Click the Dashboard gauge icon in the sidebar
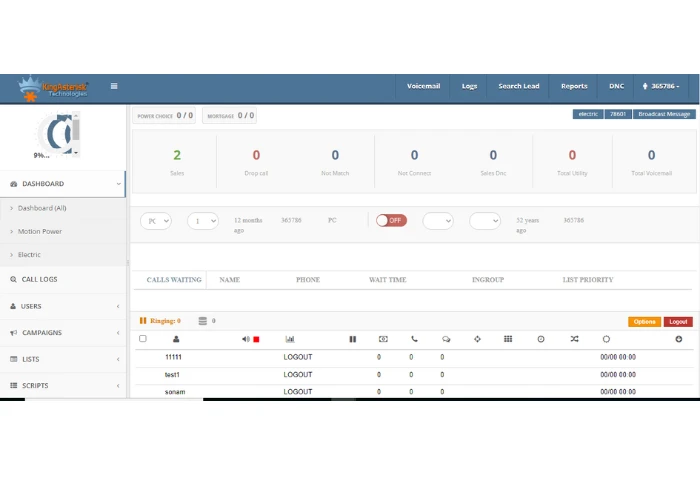Screen dimensions: 700x500 coord(13,184)
